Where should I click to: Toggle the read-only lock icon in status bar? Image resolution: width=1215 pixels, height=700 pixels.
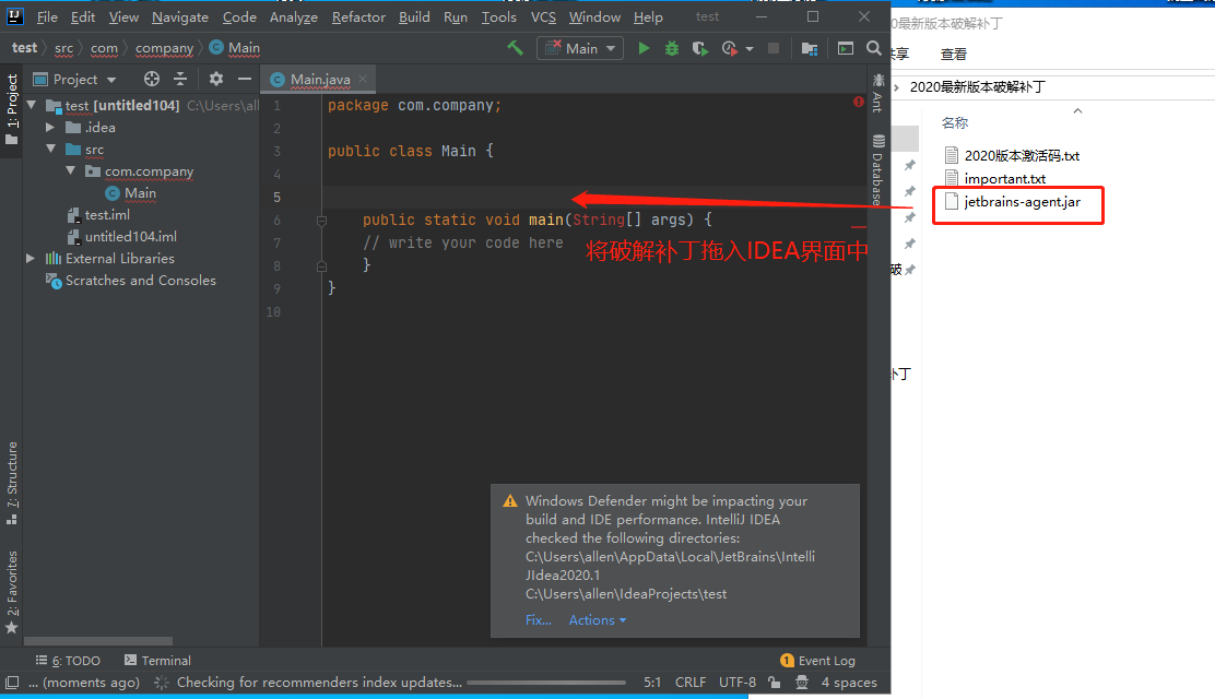(x=773, y=683)
